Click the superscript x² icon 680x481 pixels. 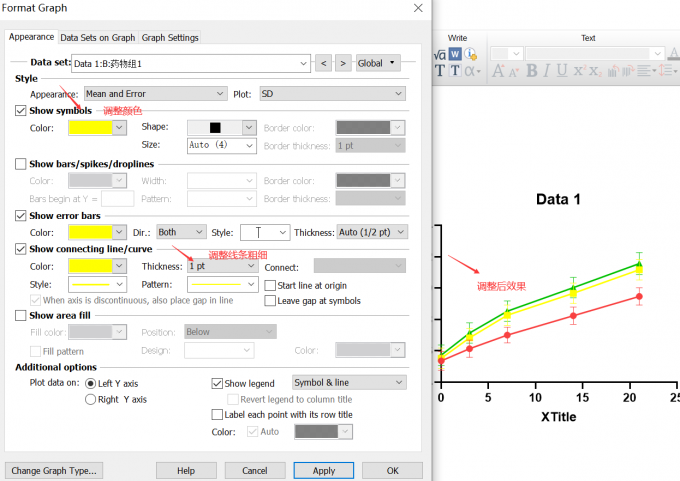pyautogui.click(x=578, y=71)
